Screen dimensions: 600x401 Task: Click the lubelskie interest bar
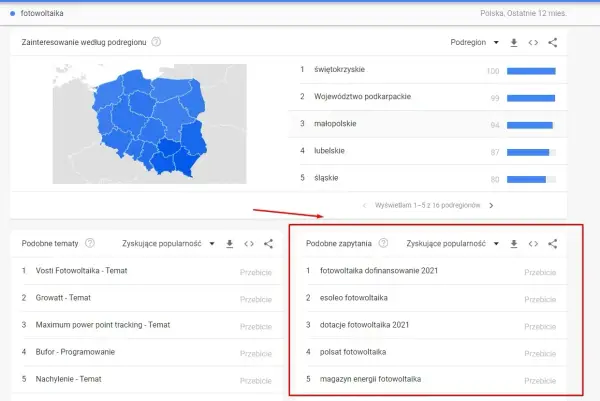(531, 153)
